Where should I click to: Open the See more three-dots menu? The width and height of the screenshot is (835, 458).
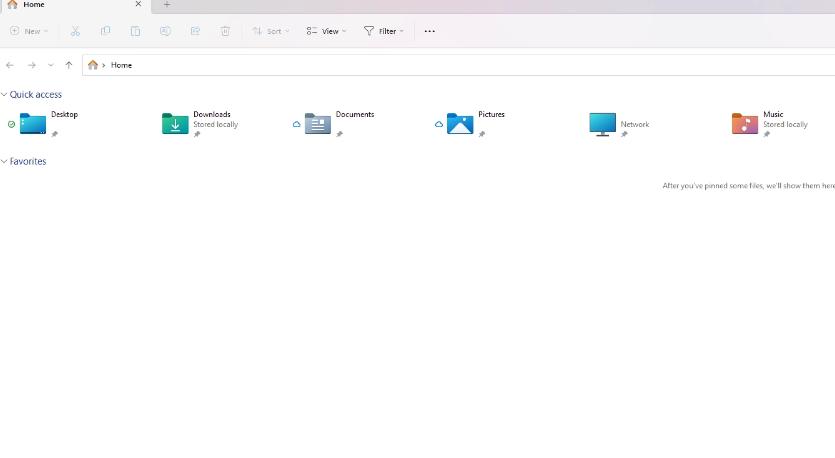pyautogui.click(x=429, y=31)
